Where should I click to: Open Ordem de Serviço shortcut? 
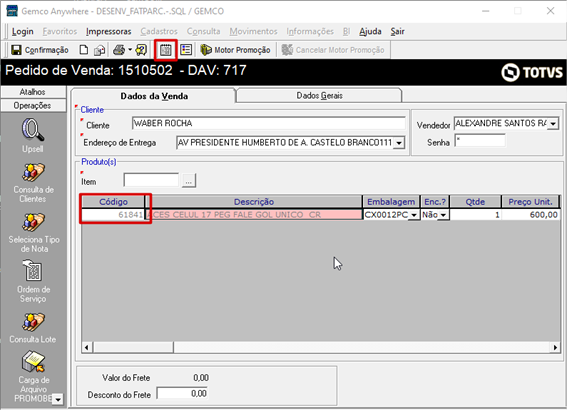point(33,281)
